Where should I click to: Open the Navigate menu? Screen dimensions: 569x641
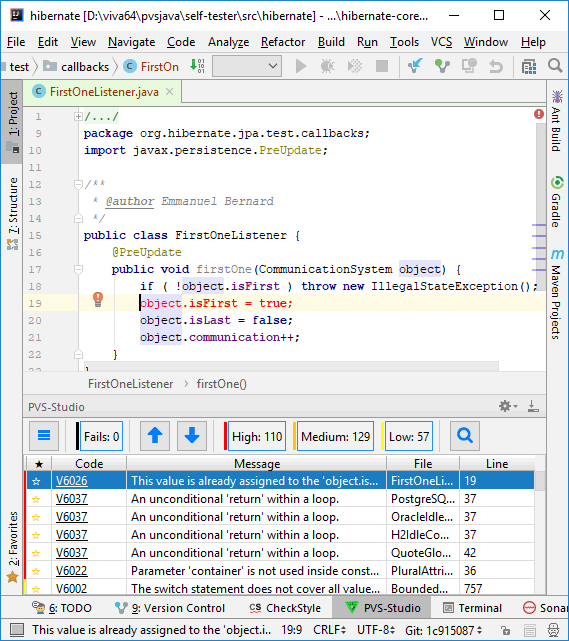click(x=131, y=42)
